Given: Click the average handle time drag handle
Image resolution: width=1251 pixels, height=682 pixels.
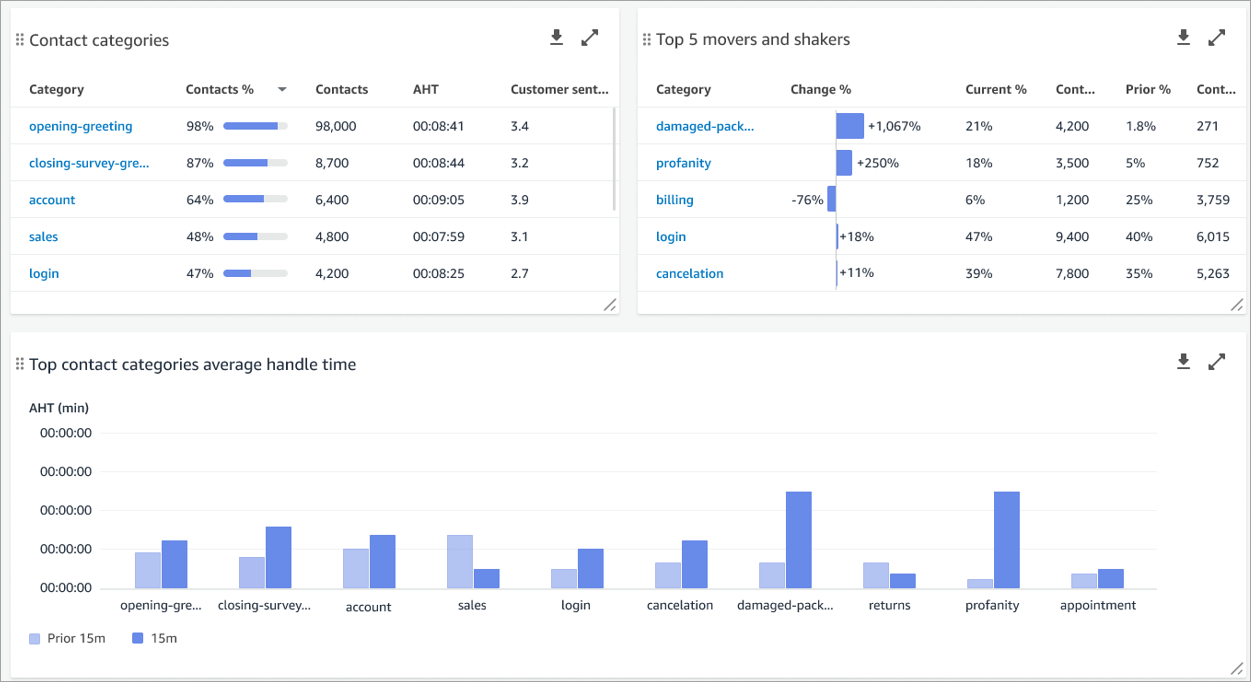Looking at the screenshot, I should pyautogui.click(x=19, y=365).
